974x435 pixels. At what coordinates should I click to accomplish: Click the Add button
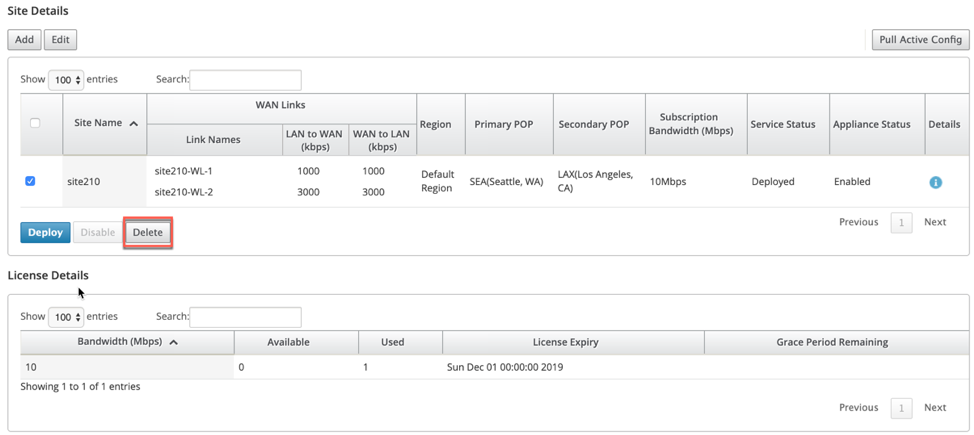[24, 40]
